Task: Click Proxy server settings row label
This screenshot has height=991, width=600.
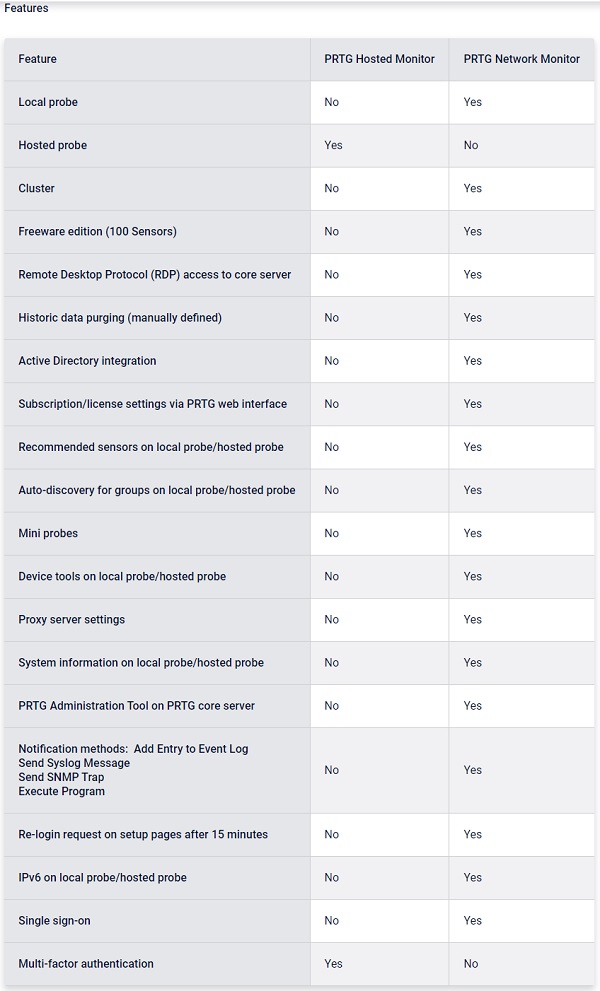Action: (x=71, y=619)
